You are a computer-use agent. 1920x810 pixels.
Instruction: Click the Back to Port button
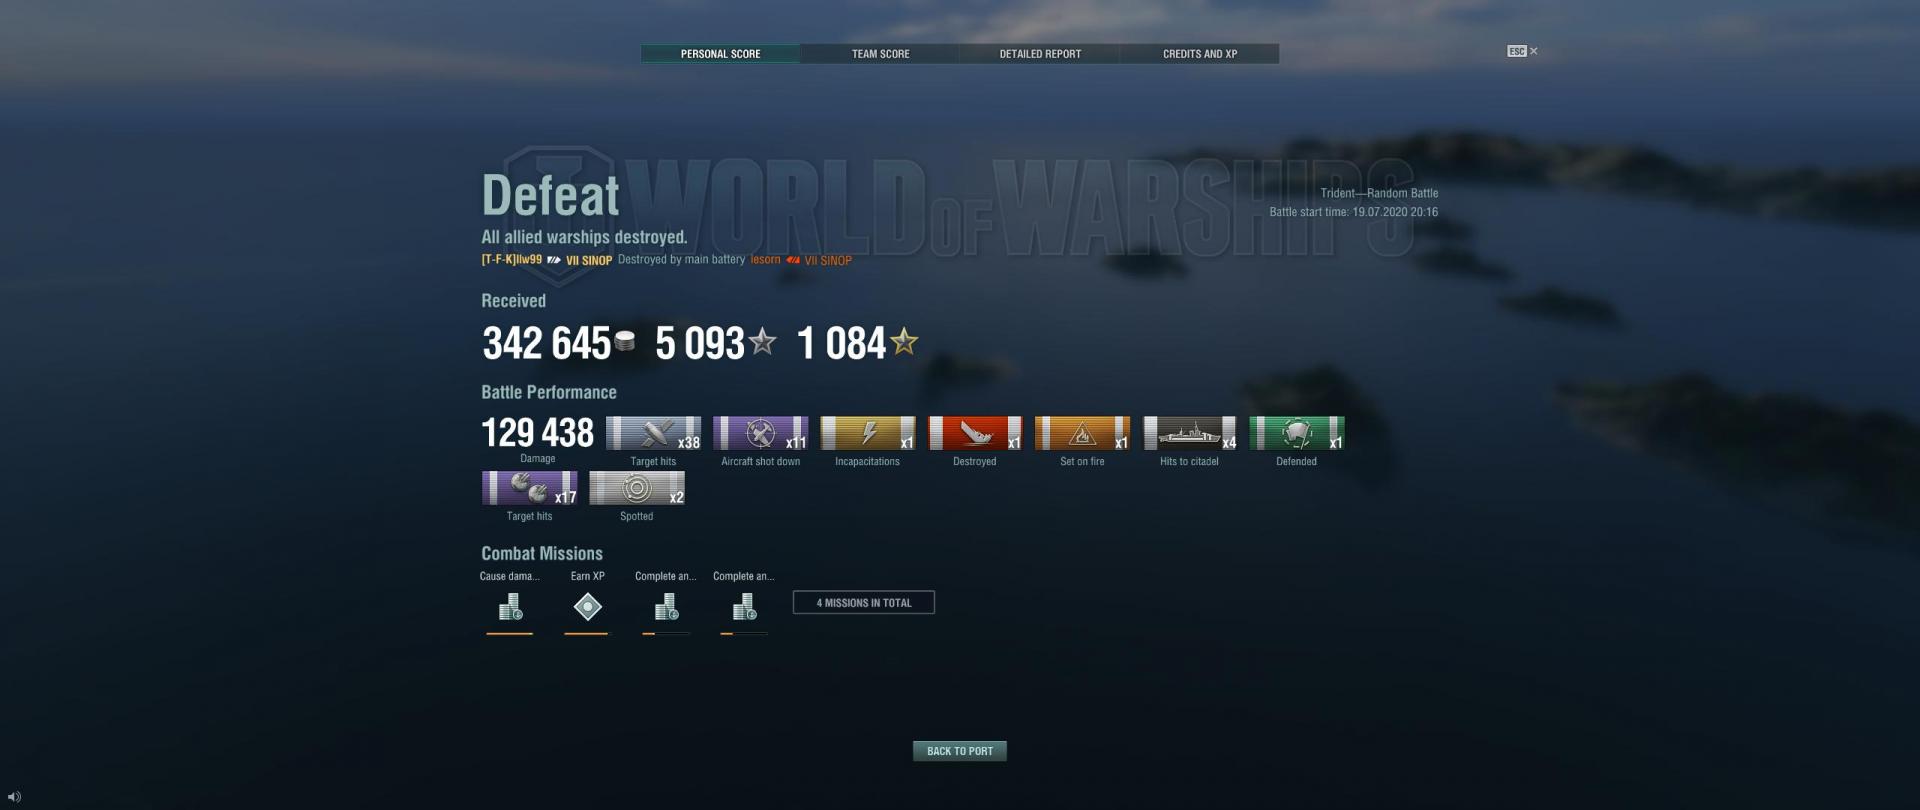tap(960, 751)
